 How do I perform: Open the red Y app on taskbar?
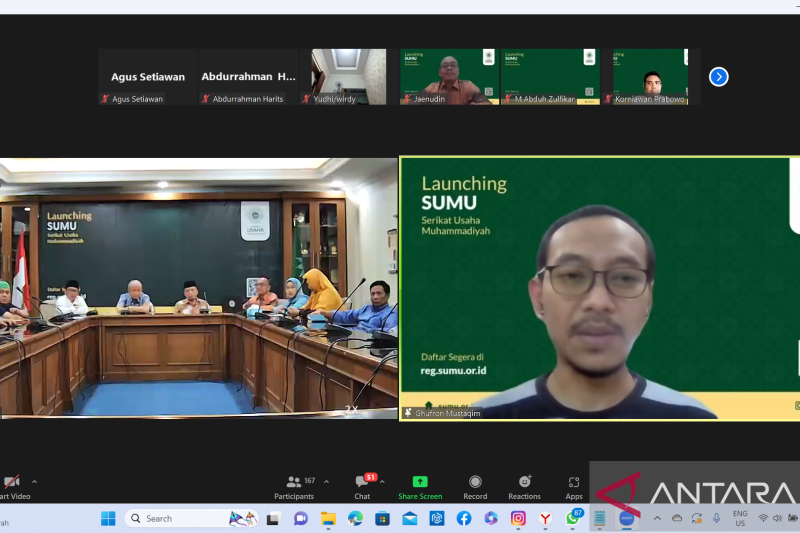545,519
